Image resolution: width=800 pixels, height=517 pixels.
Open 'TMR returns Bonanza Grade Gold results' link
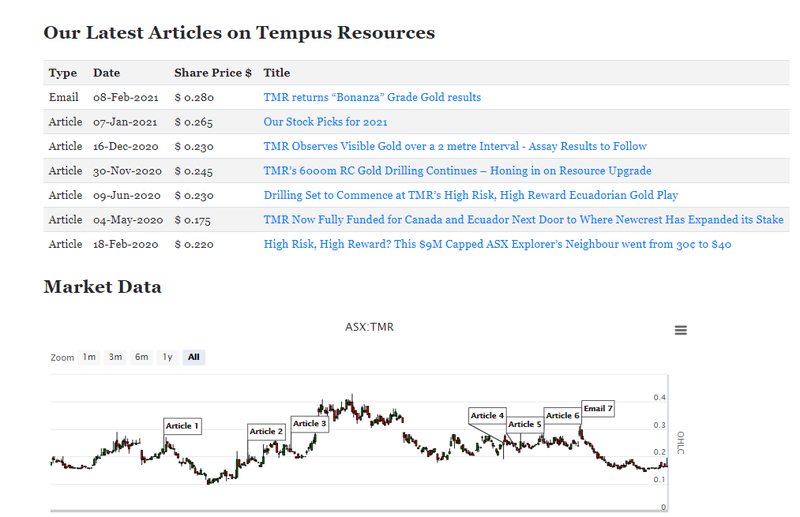pos(372,97)
